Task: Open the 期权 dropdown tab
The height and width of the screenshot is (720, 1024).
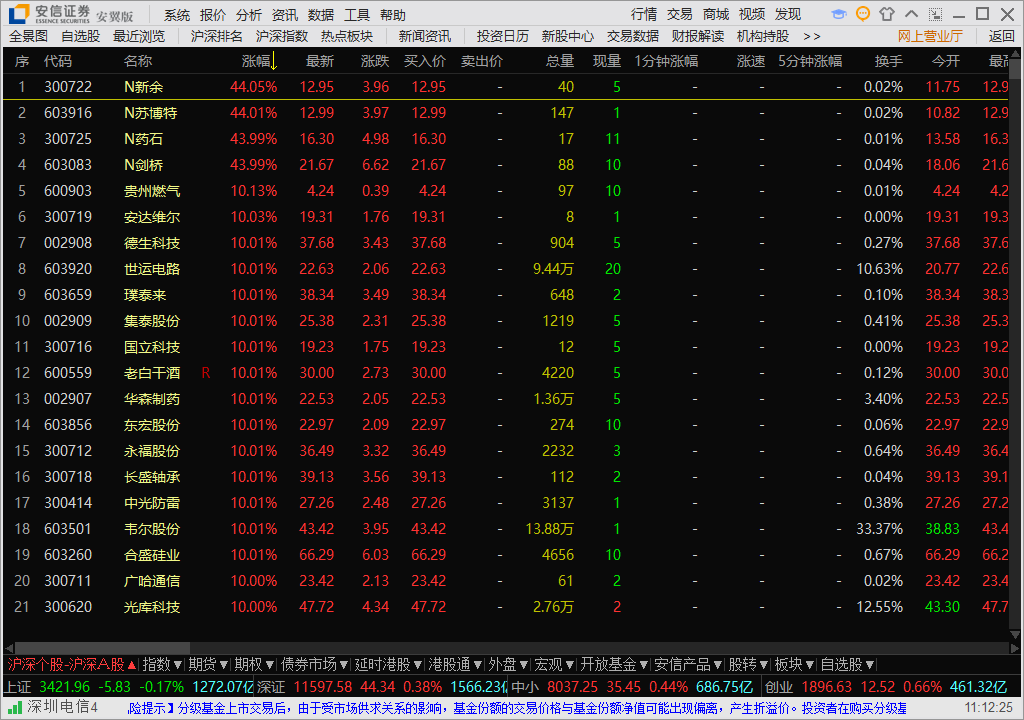Action: tap(254, 664)
